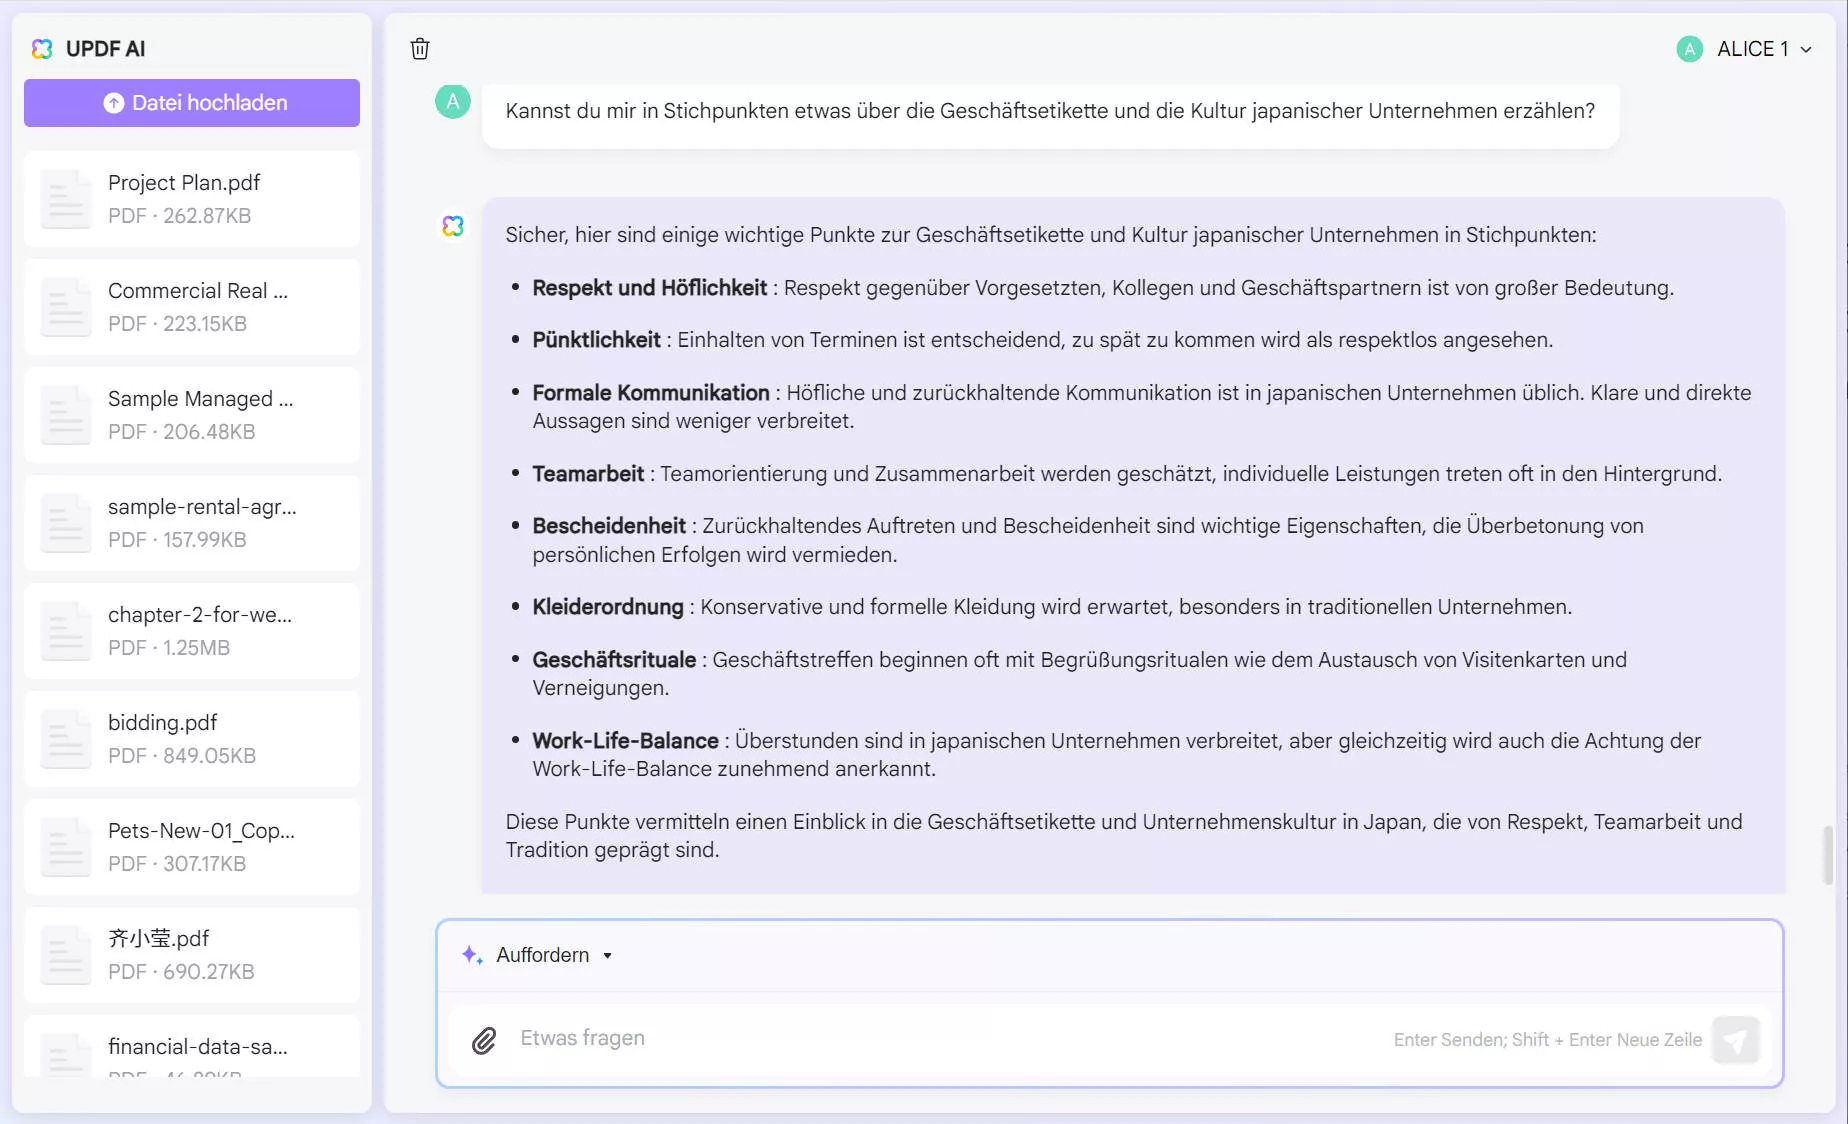Open the financial-data-sa PDF file
1848x1124 pixels.
(x=190, y=1050)
